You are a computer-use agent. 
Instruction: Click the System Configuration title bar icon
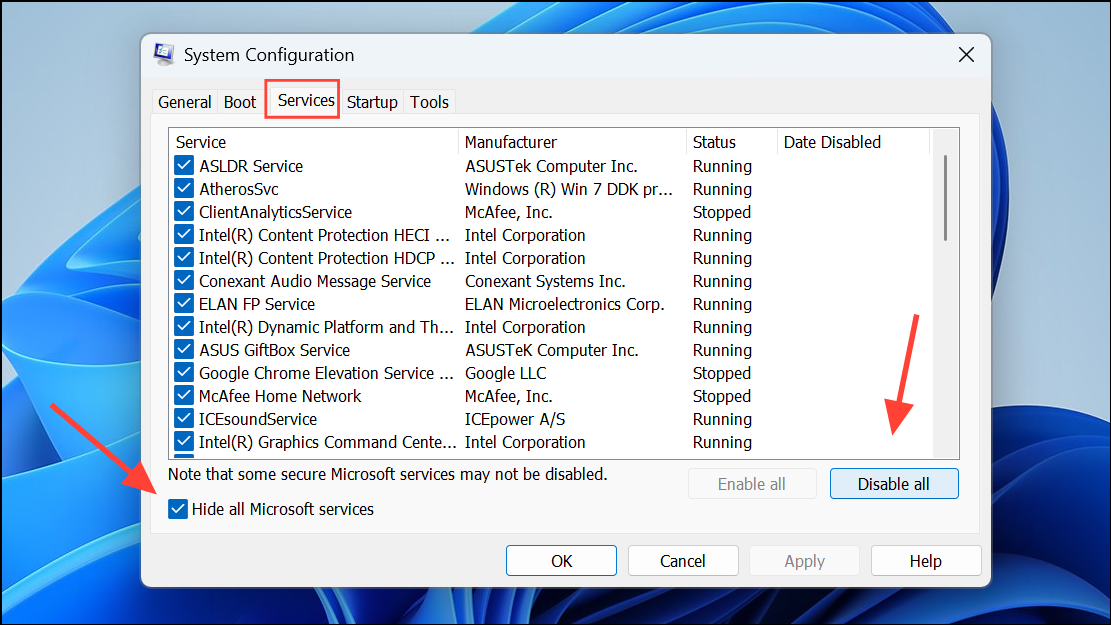click(x=164, y=55)
